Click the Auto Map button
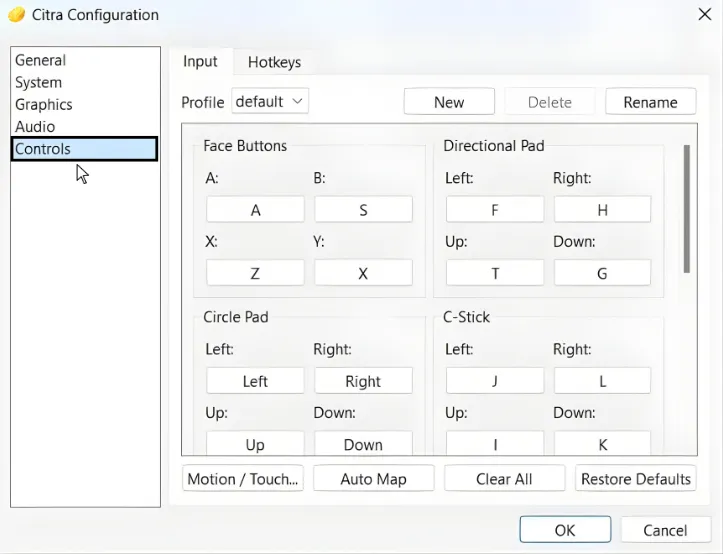 pyautogui.click(x=373, y=479)
